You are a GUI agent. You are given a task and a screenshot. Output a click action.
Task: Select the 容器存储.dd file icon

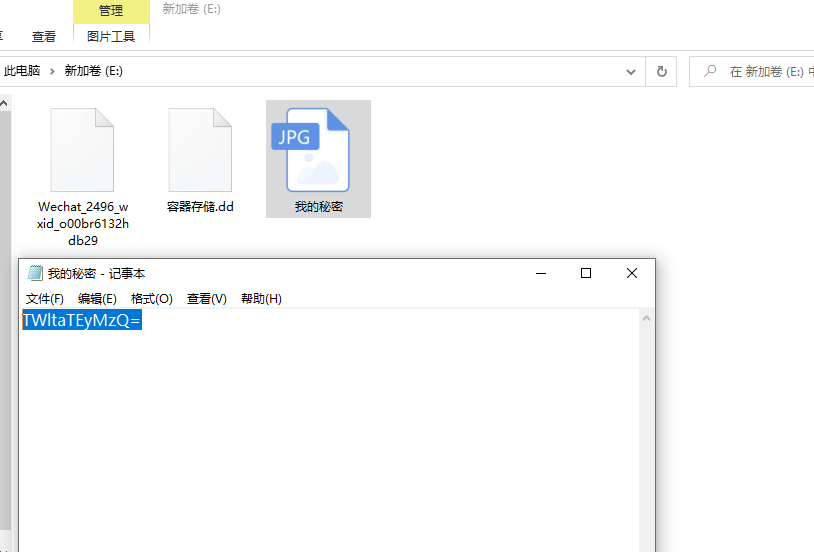(x=200, y=150)
